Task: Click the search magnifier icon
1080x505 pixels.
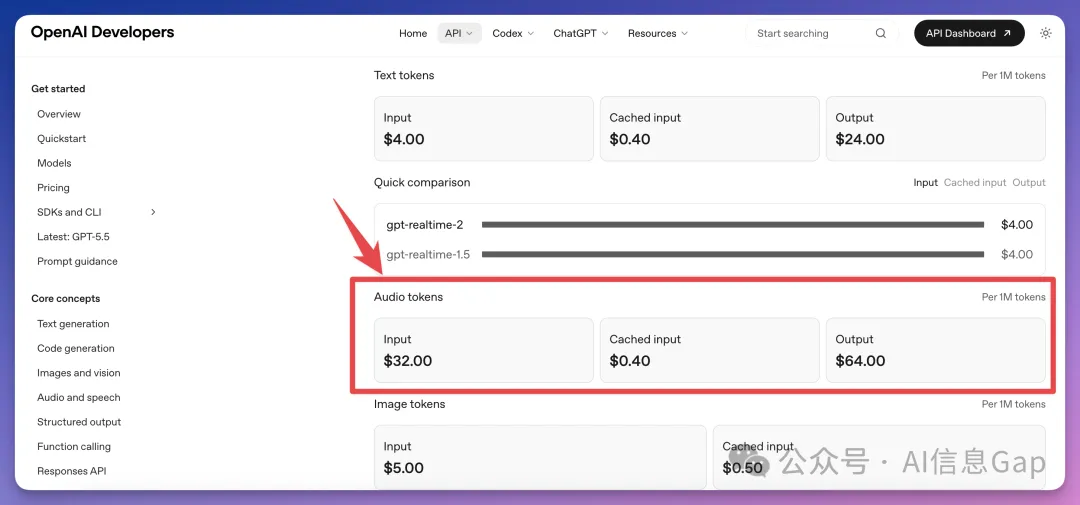Action: coord(880,33)
